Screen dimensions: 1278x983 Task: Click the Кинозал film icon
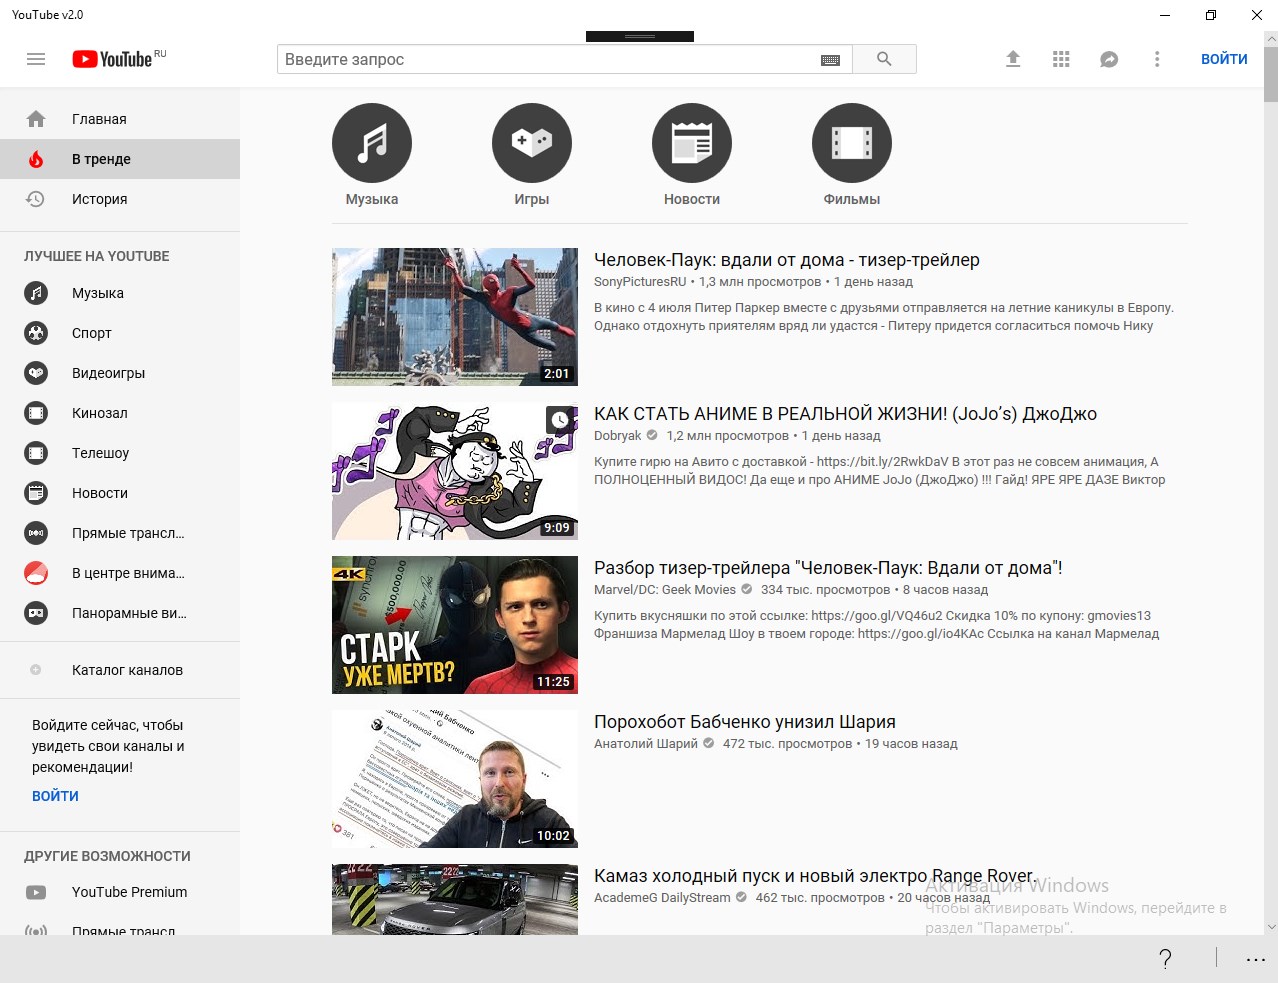[x=36, y=413]
